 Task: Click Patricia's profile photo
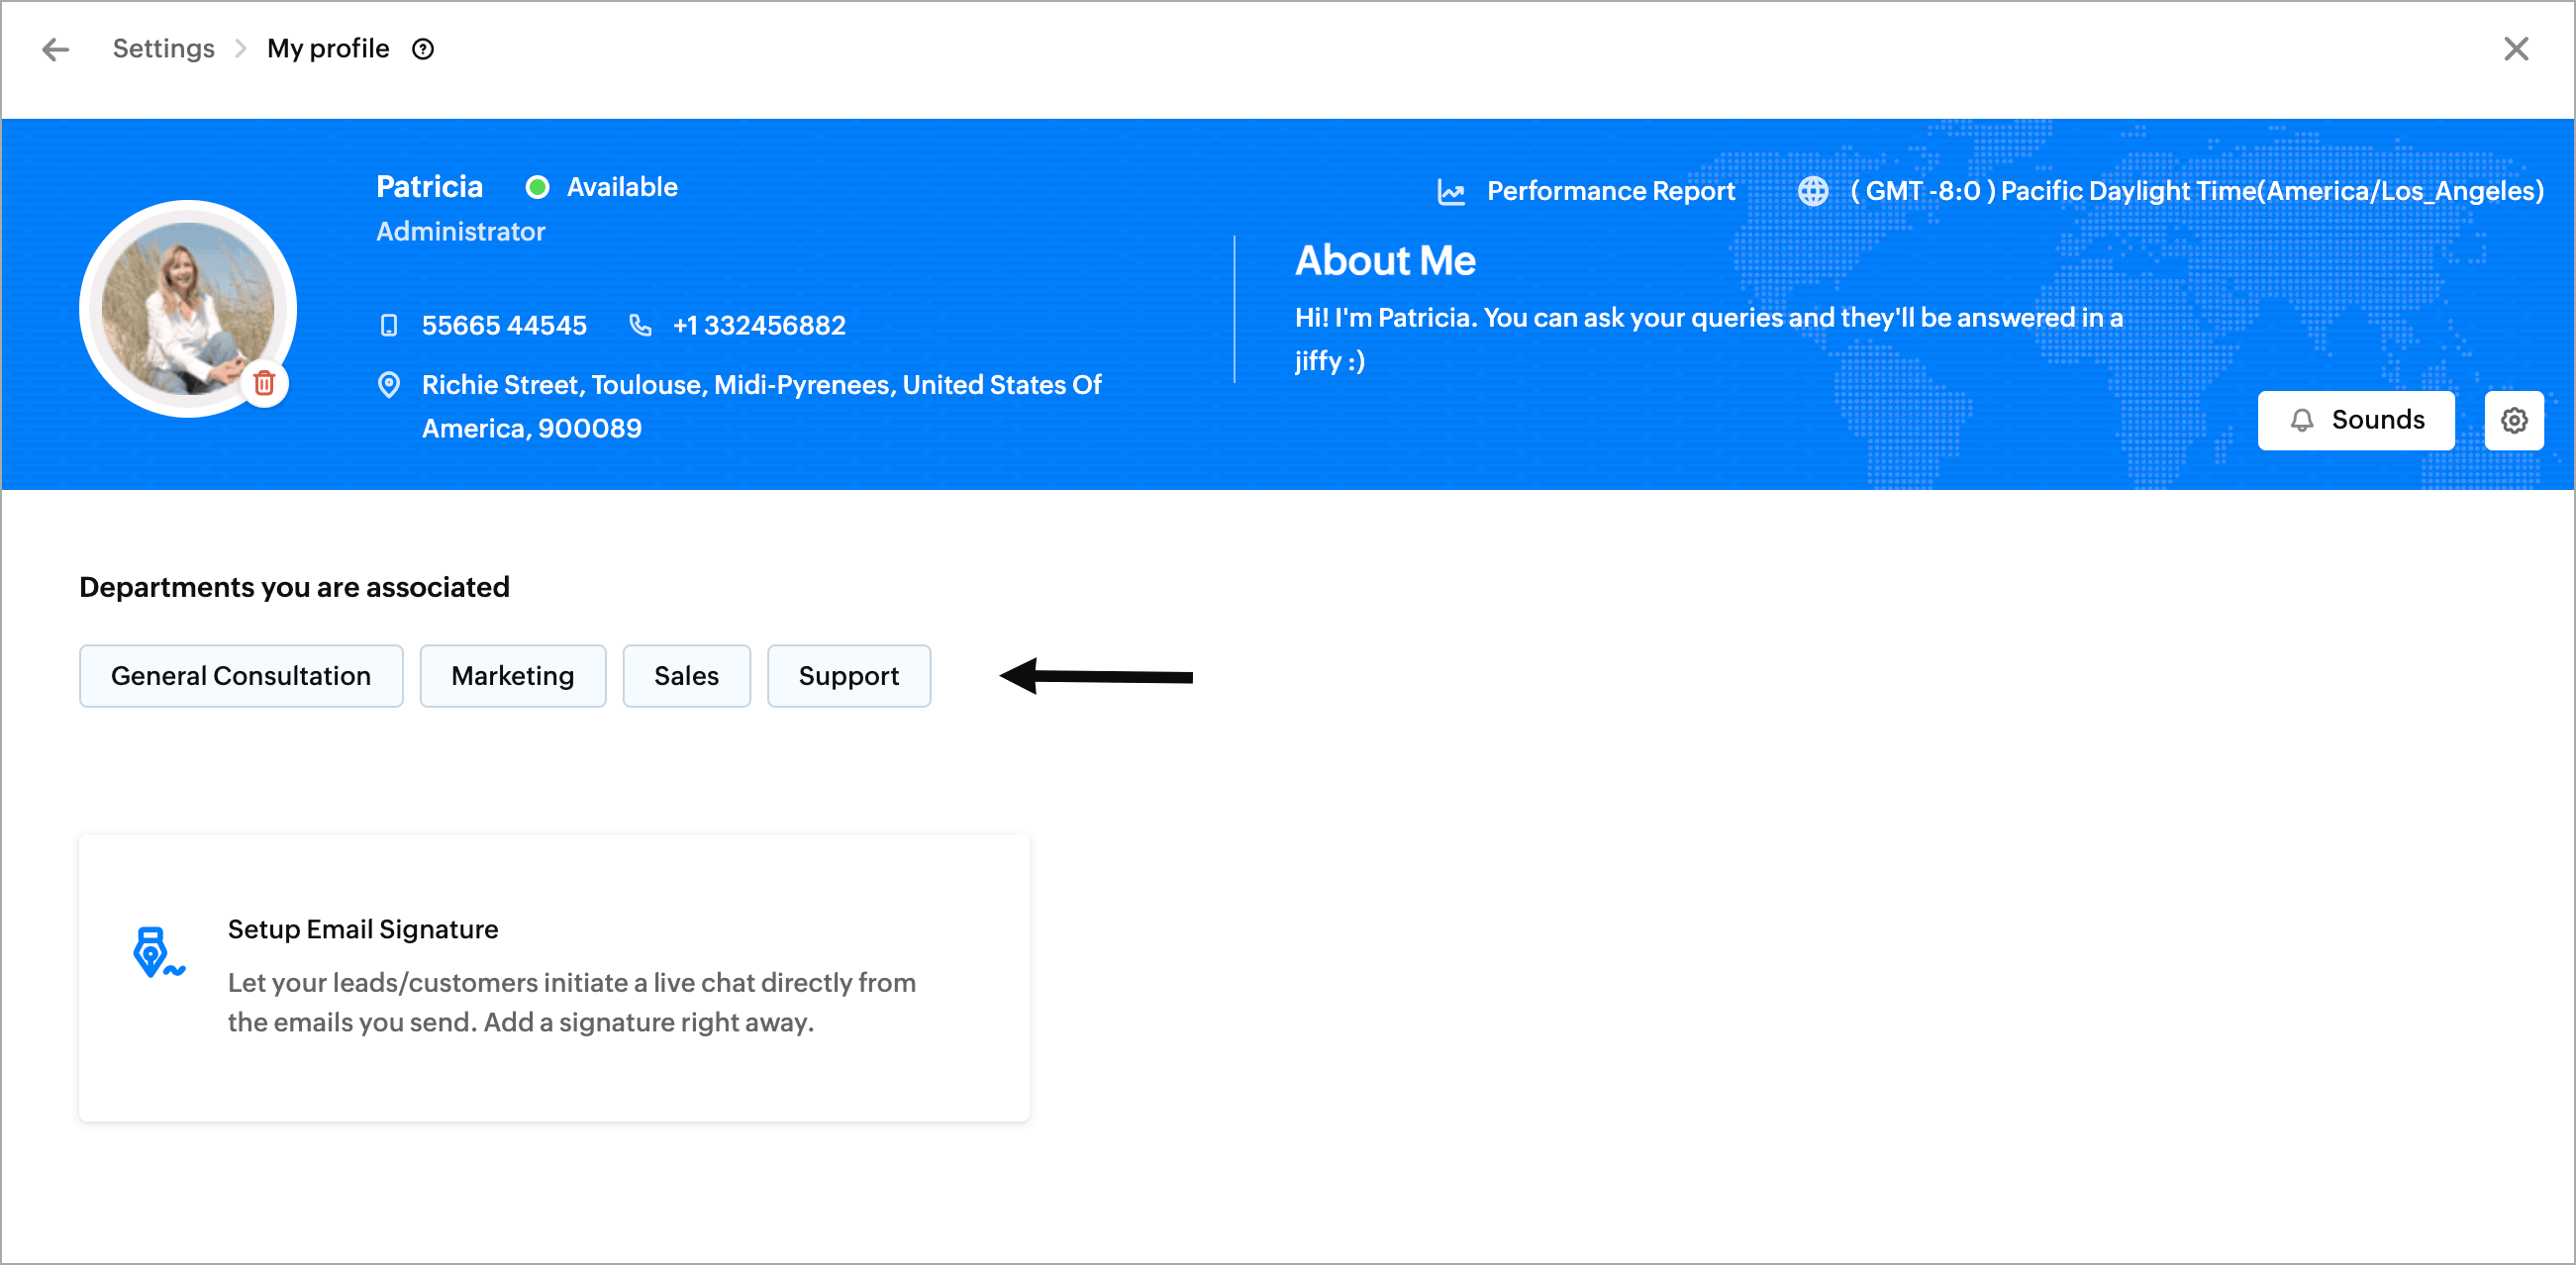pos(187,307)
